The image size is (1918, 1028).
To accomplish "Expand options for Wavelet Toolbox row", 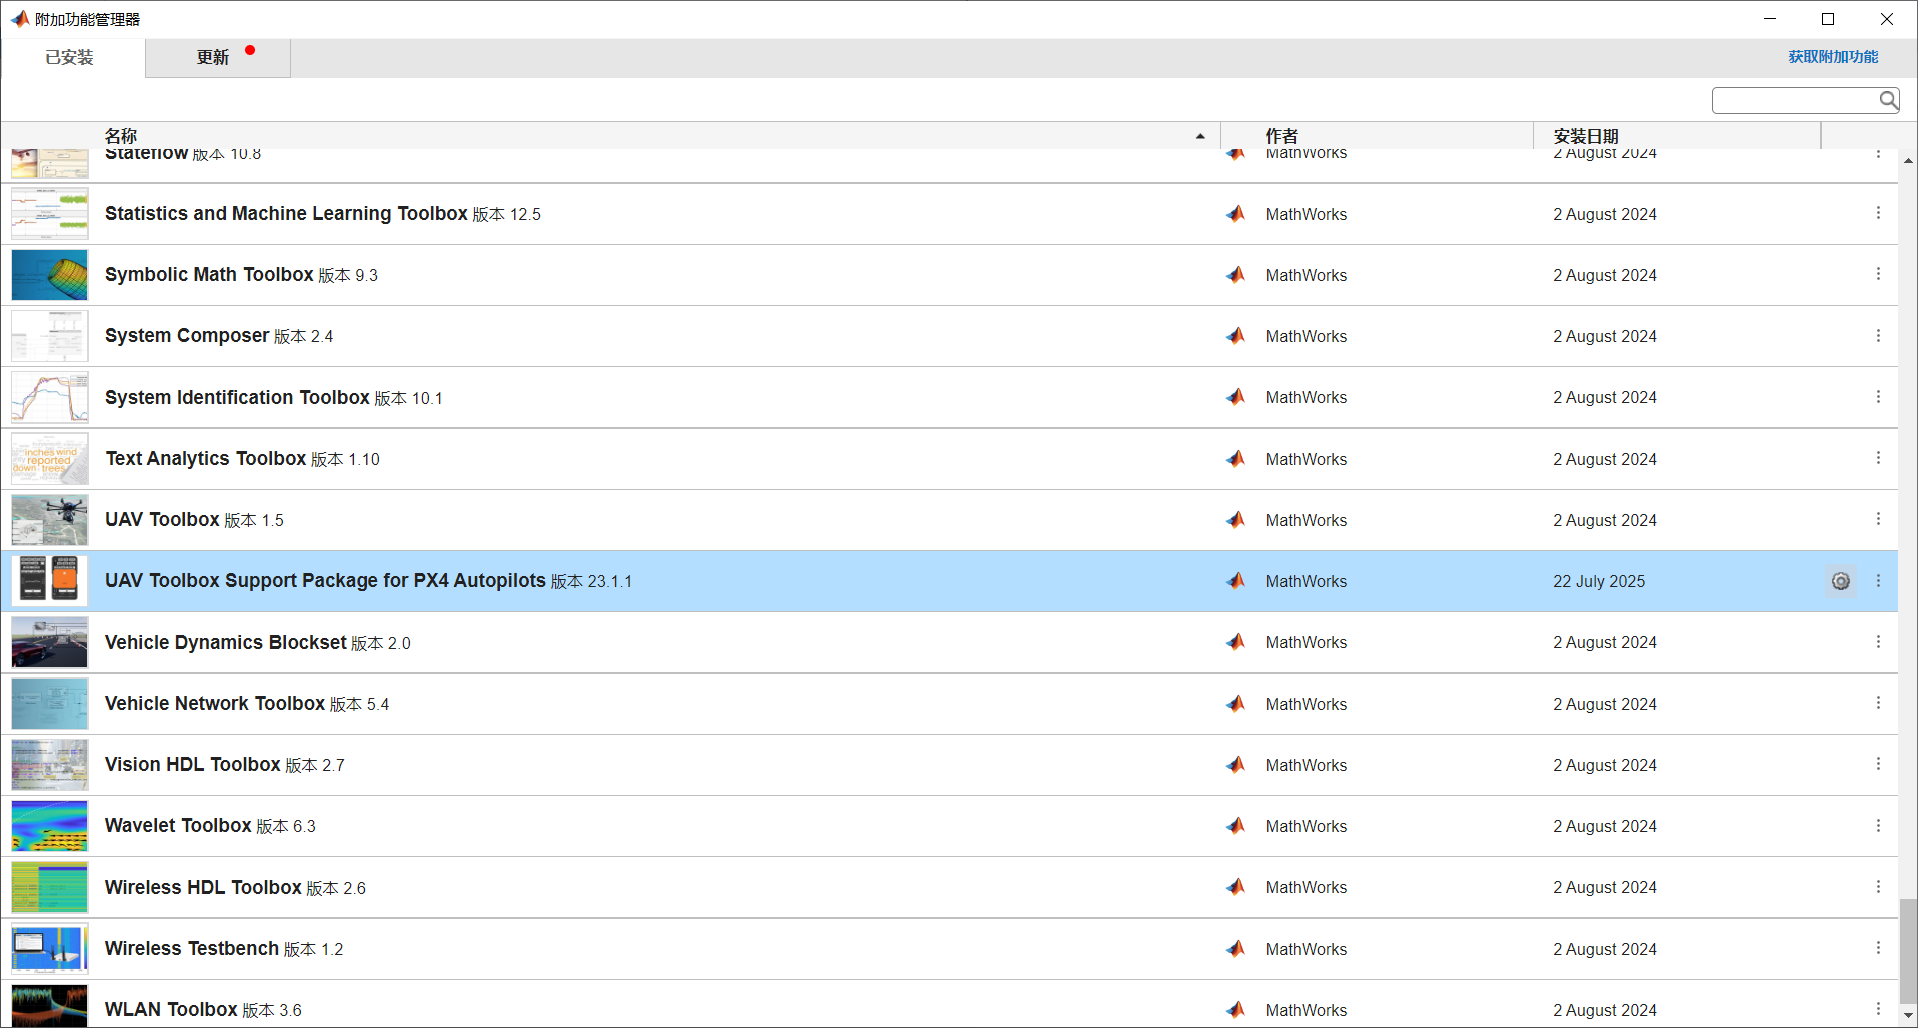I will 1878,826.
